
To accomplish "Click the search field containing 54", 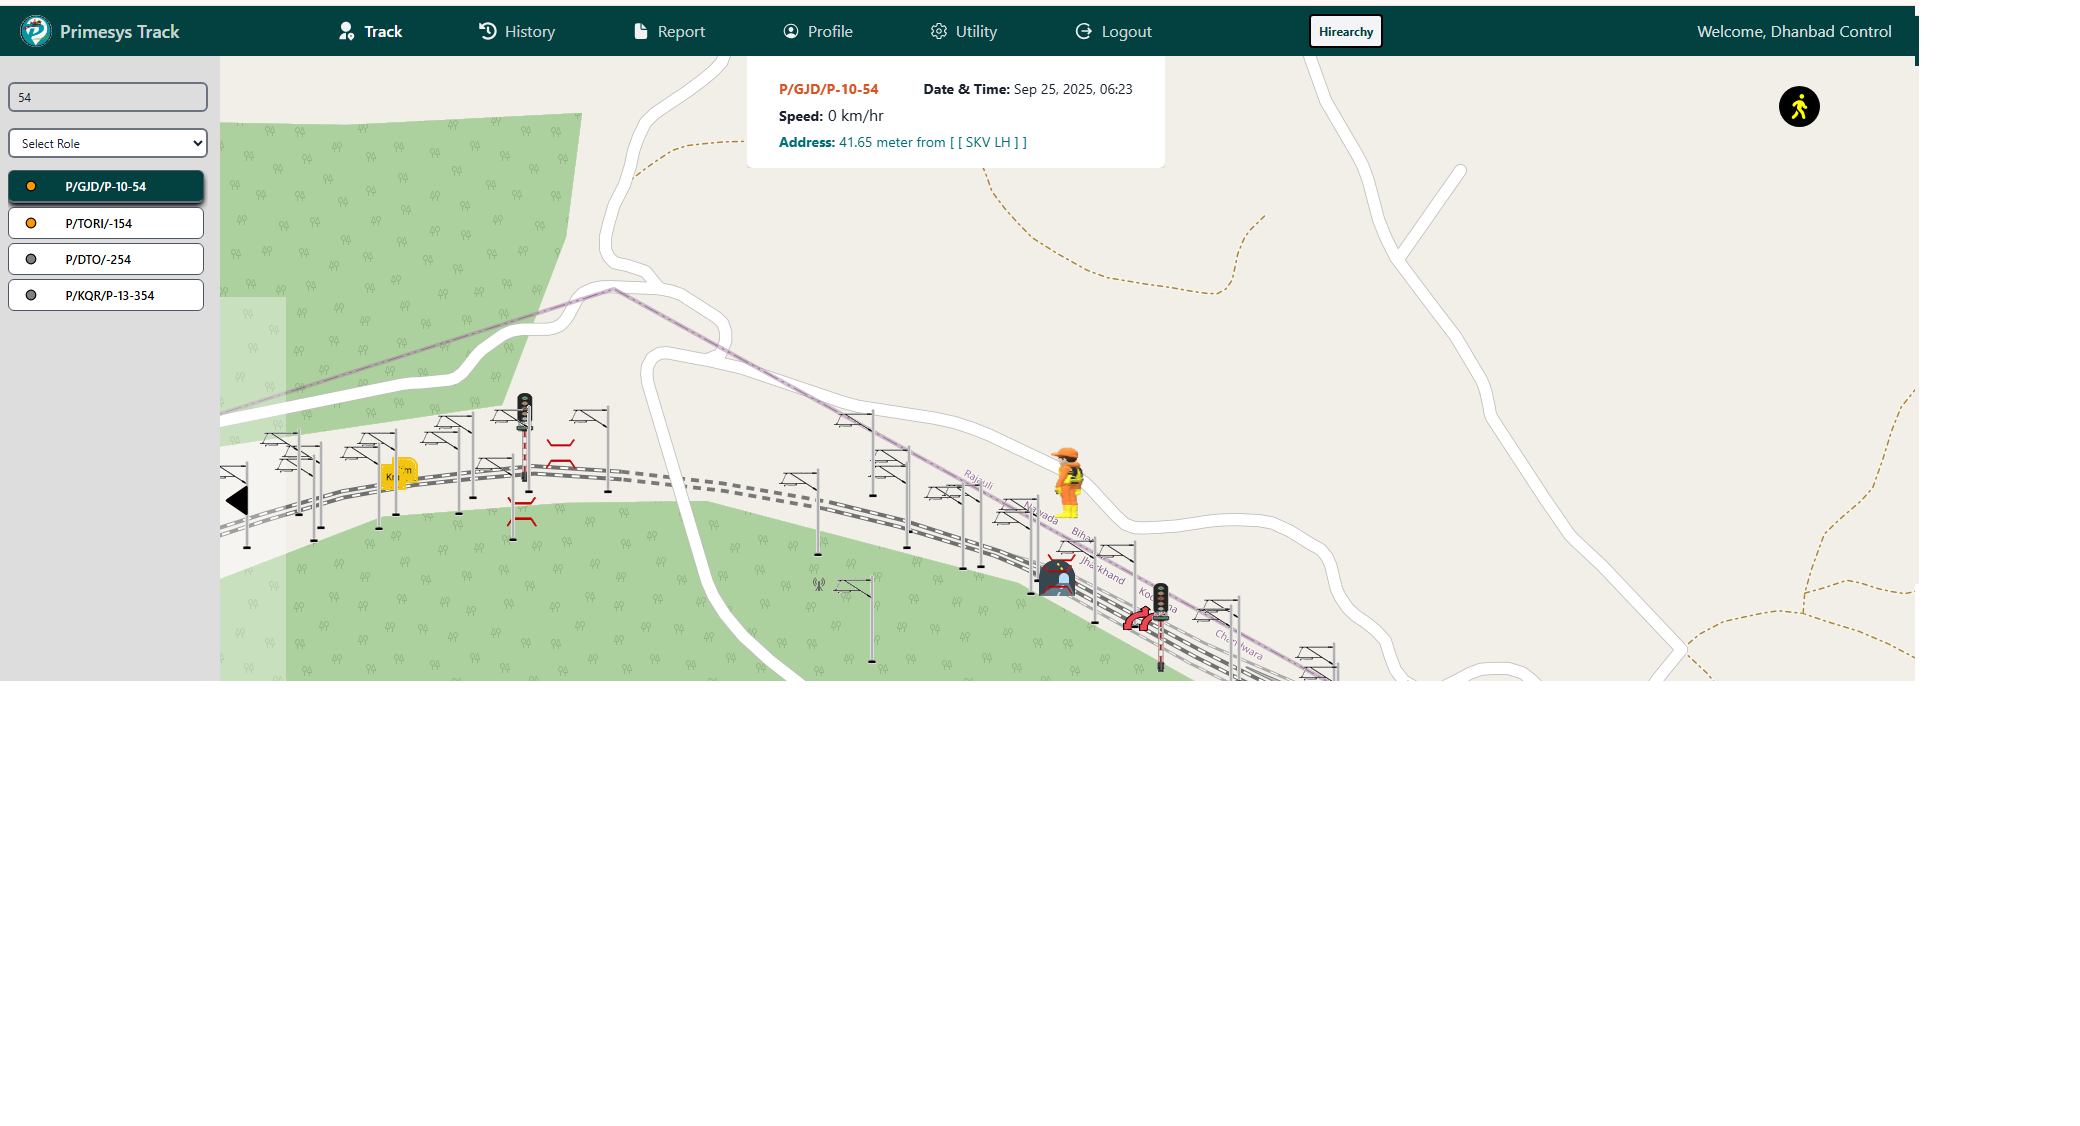I will [108, 97].
